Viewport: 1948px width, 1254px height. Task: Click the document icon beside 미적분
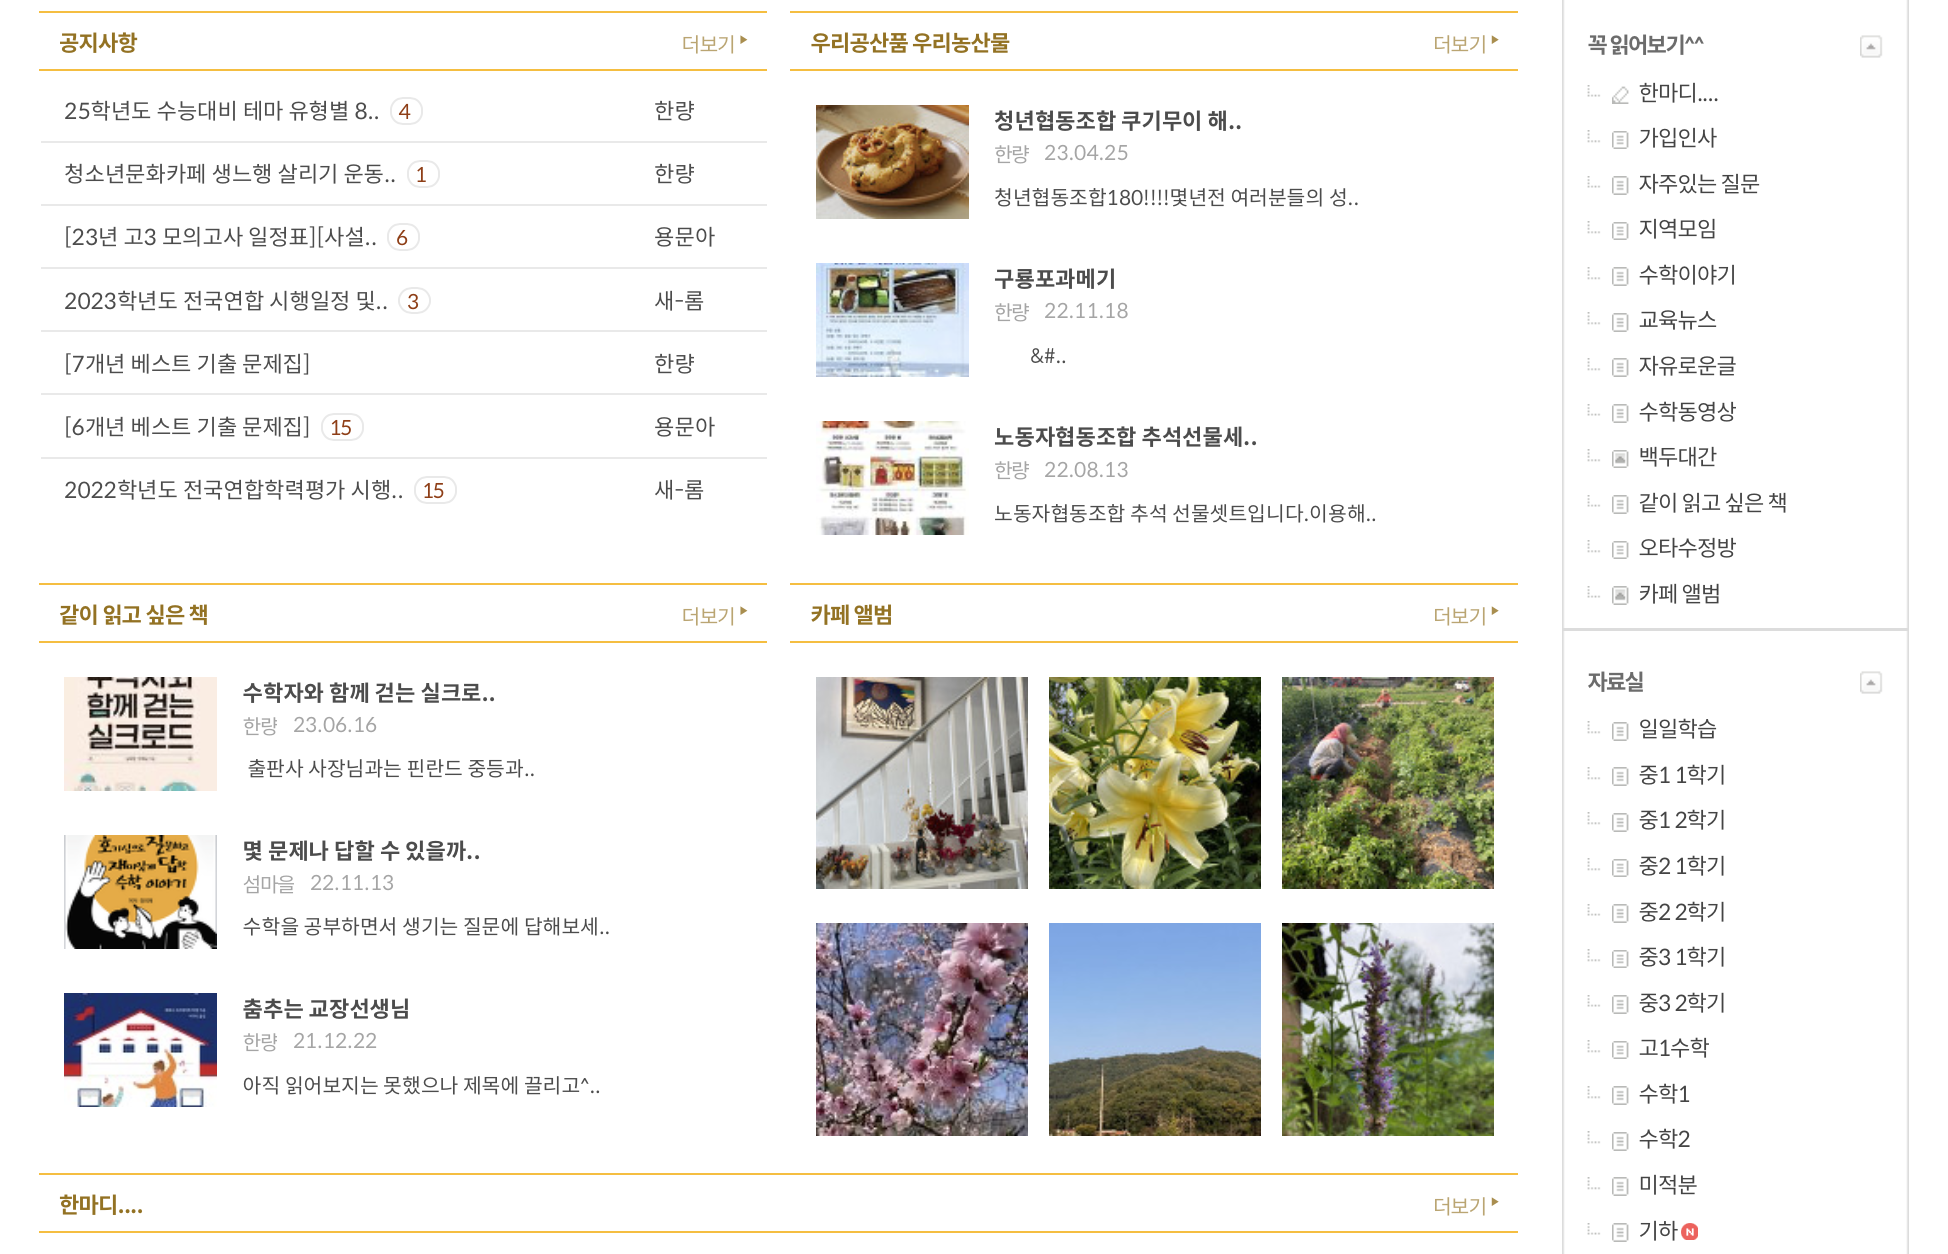pos(1620,1187)
